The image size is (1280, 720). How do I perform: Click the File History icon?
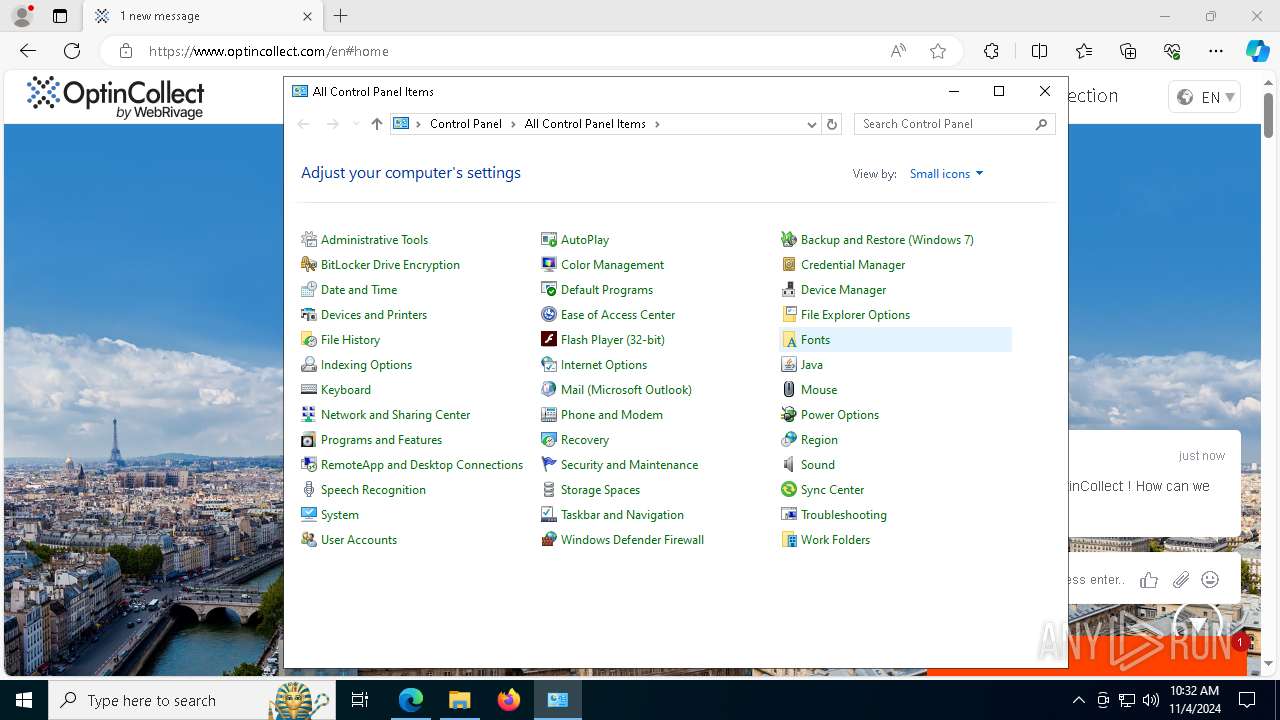[309, 340]
